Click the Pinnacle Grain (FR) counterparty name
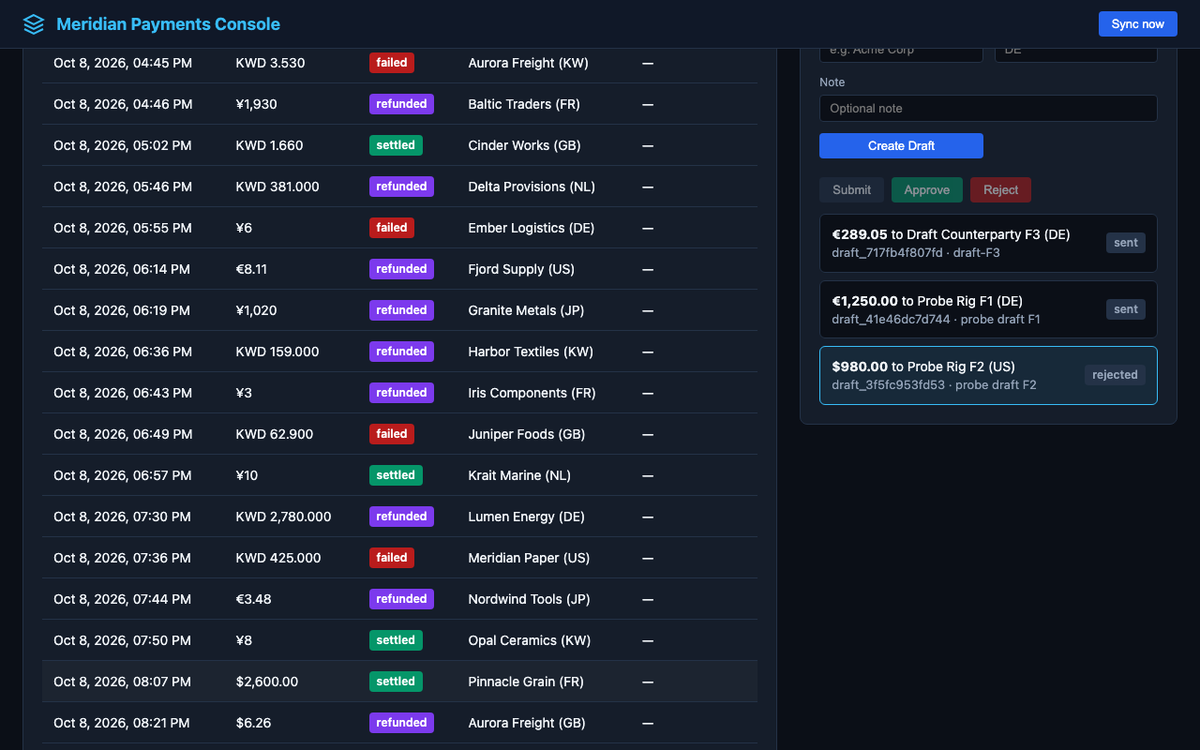The width and height of the screenshot is (1200, 750). pos(524,682)
